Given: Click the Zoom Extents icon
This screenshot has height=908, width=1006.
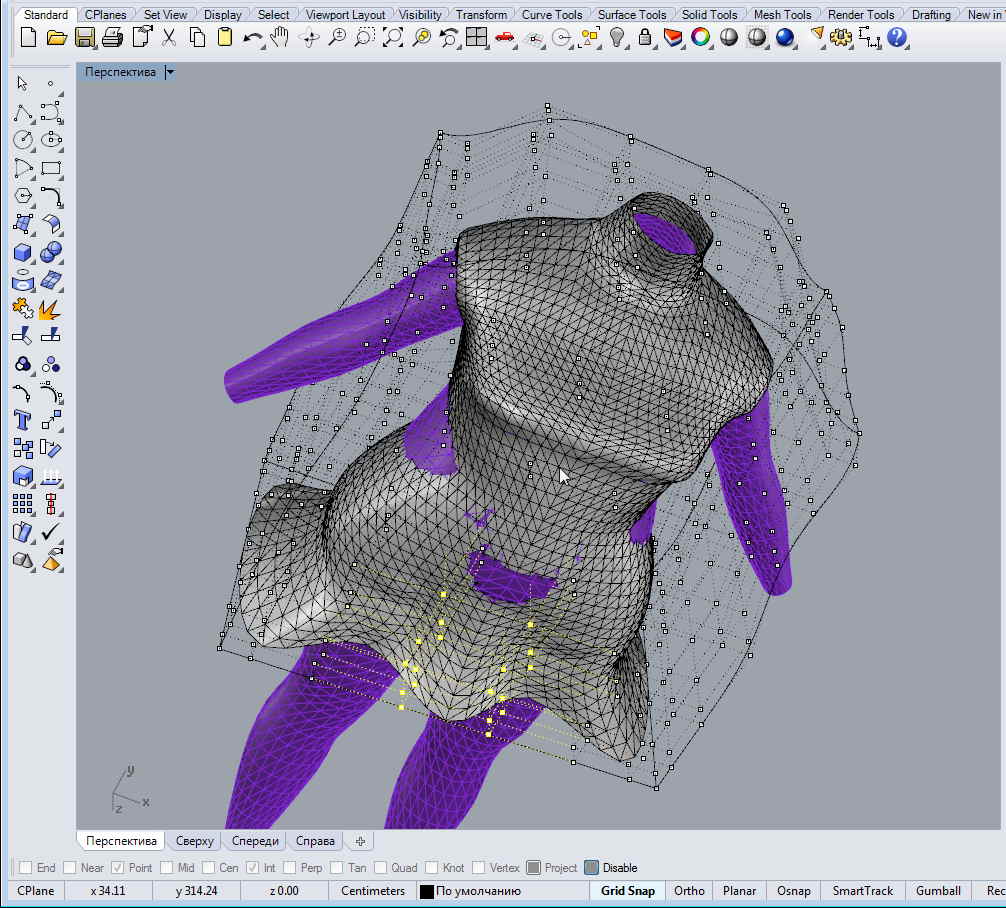Looking at the screenshot, I should tap(393, 38).
